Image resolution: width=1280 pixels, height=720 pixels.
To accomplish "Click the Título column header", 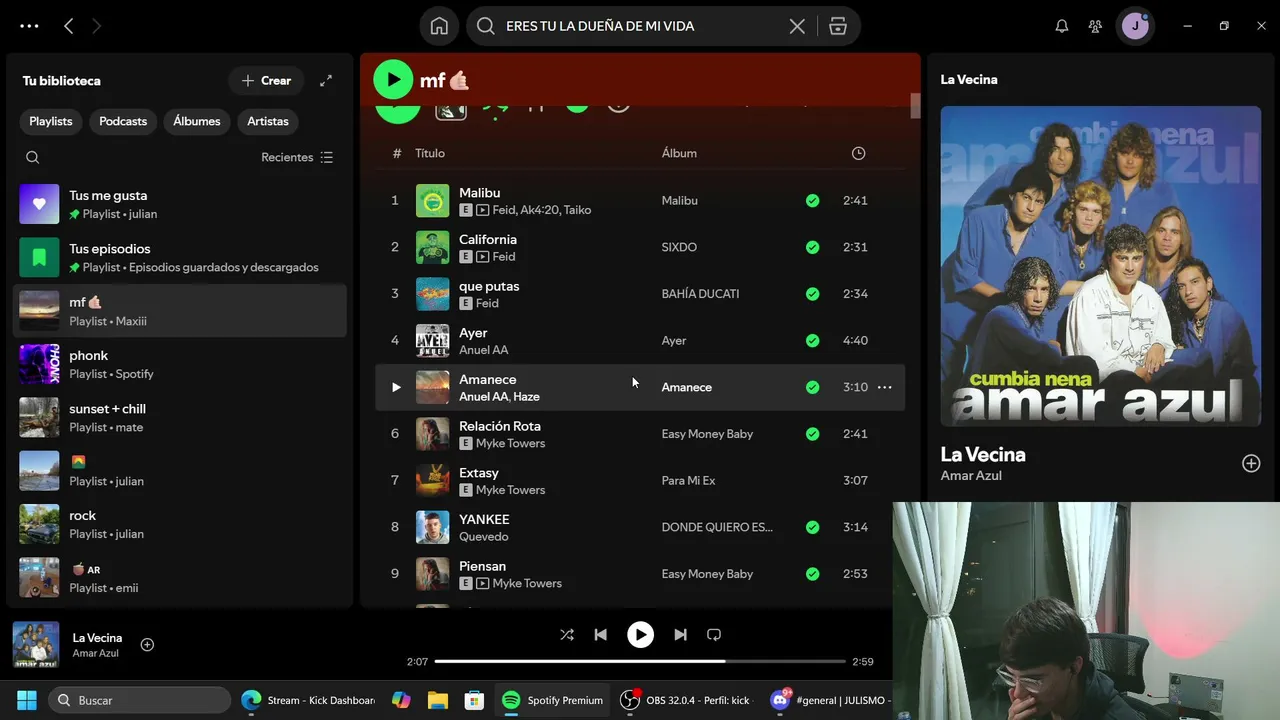I will (x=430, y=153).
